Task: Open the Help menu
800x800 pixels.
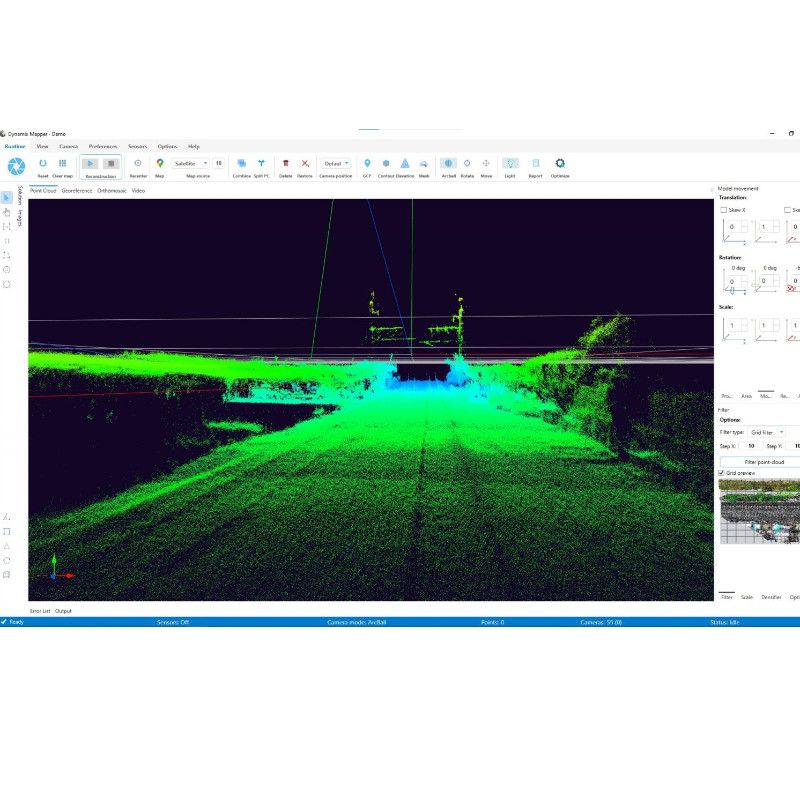Action: pyautogui.click(x=194, y=146)
